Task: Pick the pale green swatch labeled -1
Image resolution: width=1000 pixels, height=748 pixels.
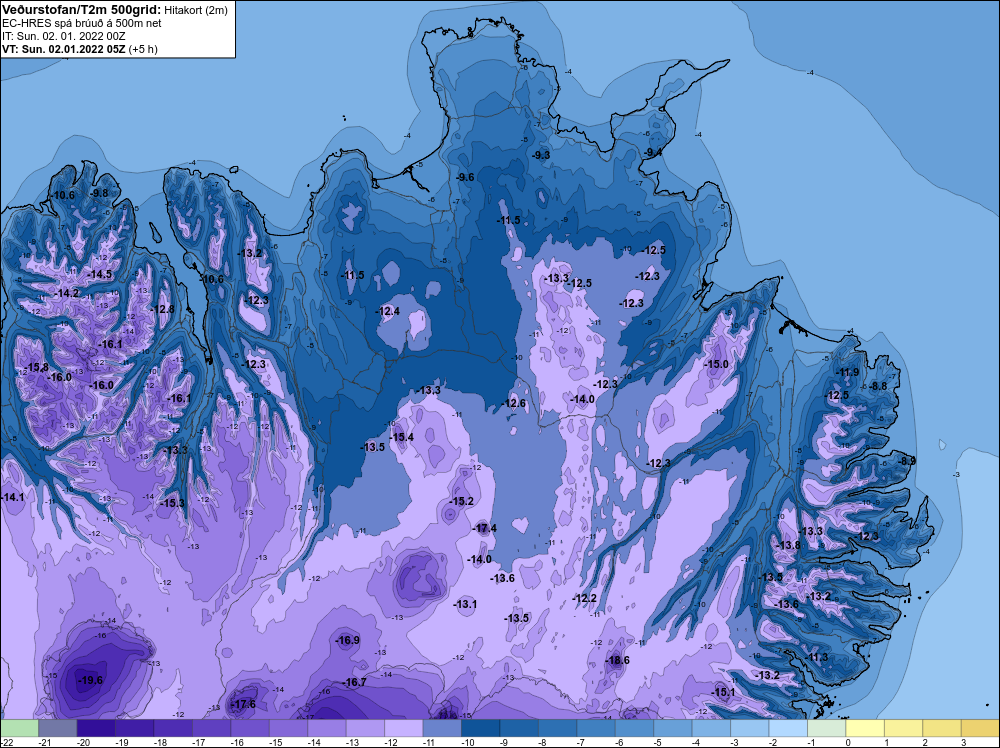Action: [x=827, y=728]
